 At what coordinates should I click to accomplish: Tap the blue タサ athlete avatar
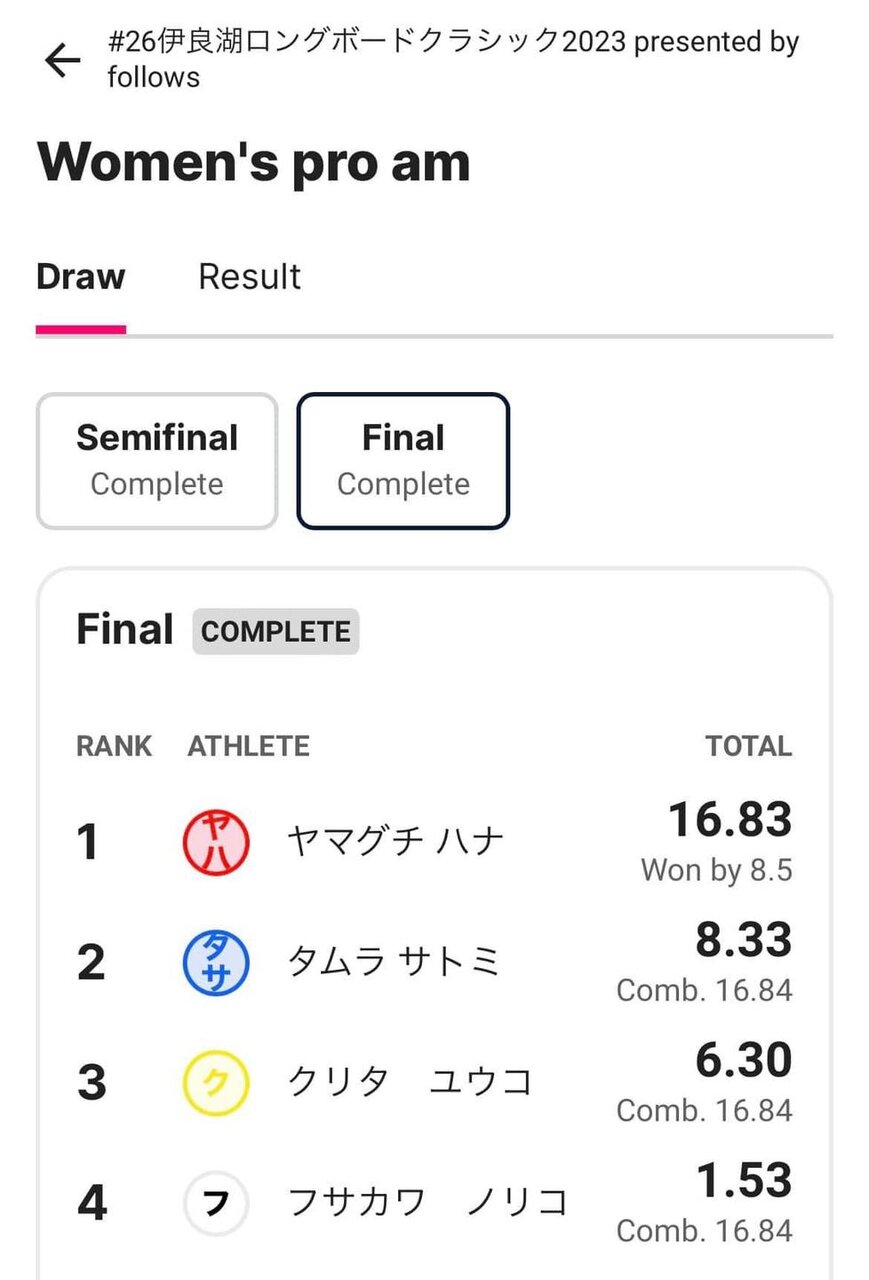click(216, 962)
